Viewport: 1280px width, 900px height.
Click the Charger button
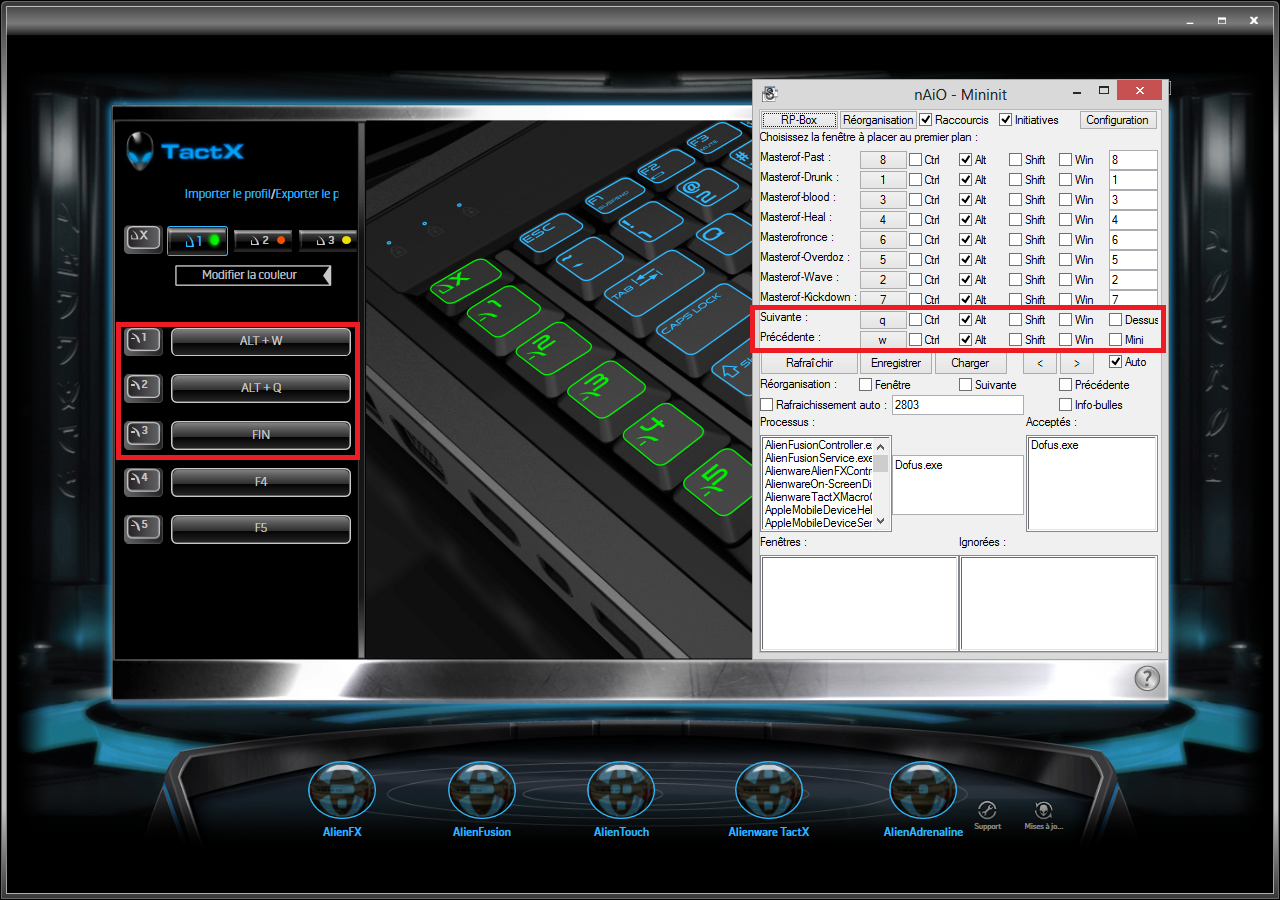970,363
